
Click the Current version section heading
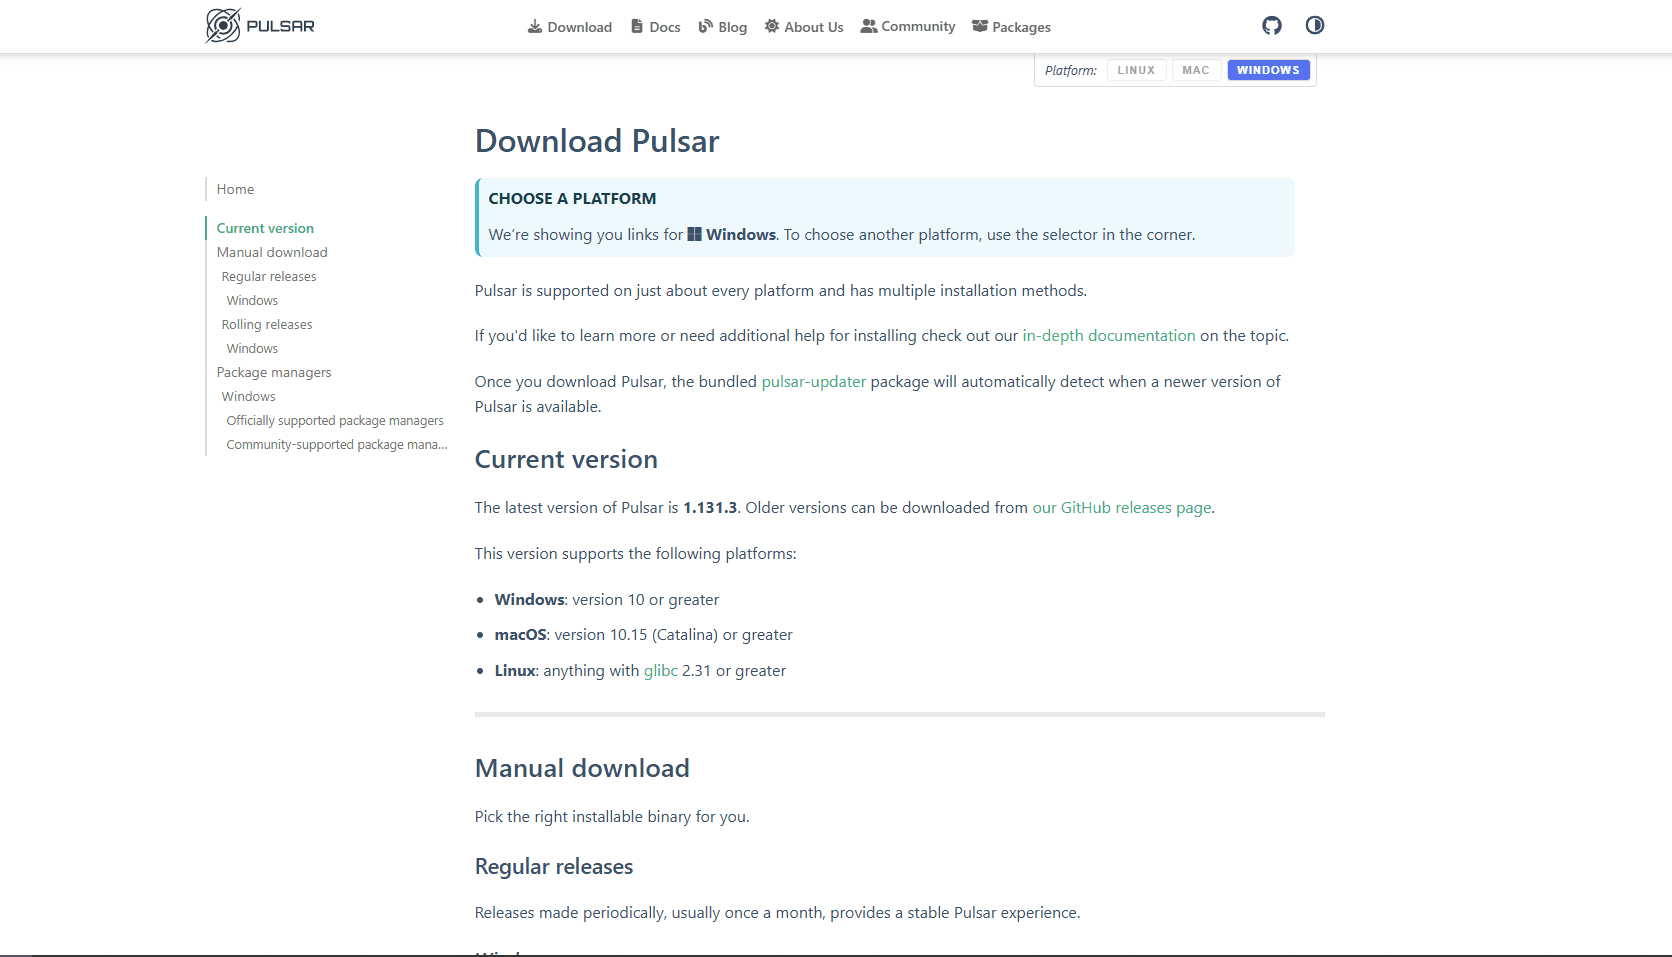pyautogui.click(x=566, y=459)
